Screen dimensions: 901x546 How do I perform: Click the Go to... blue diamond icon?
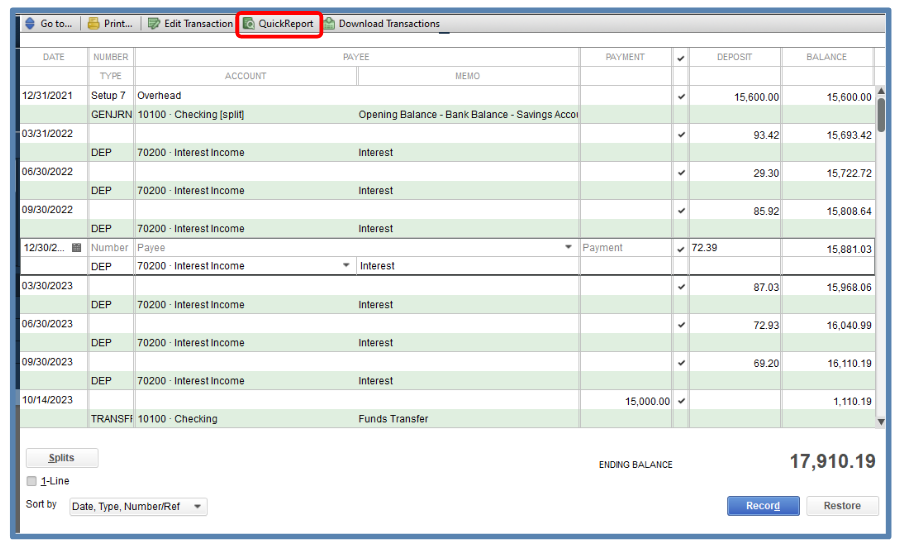(x=30, y=24)
